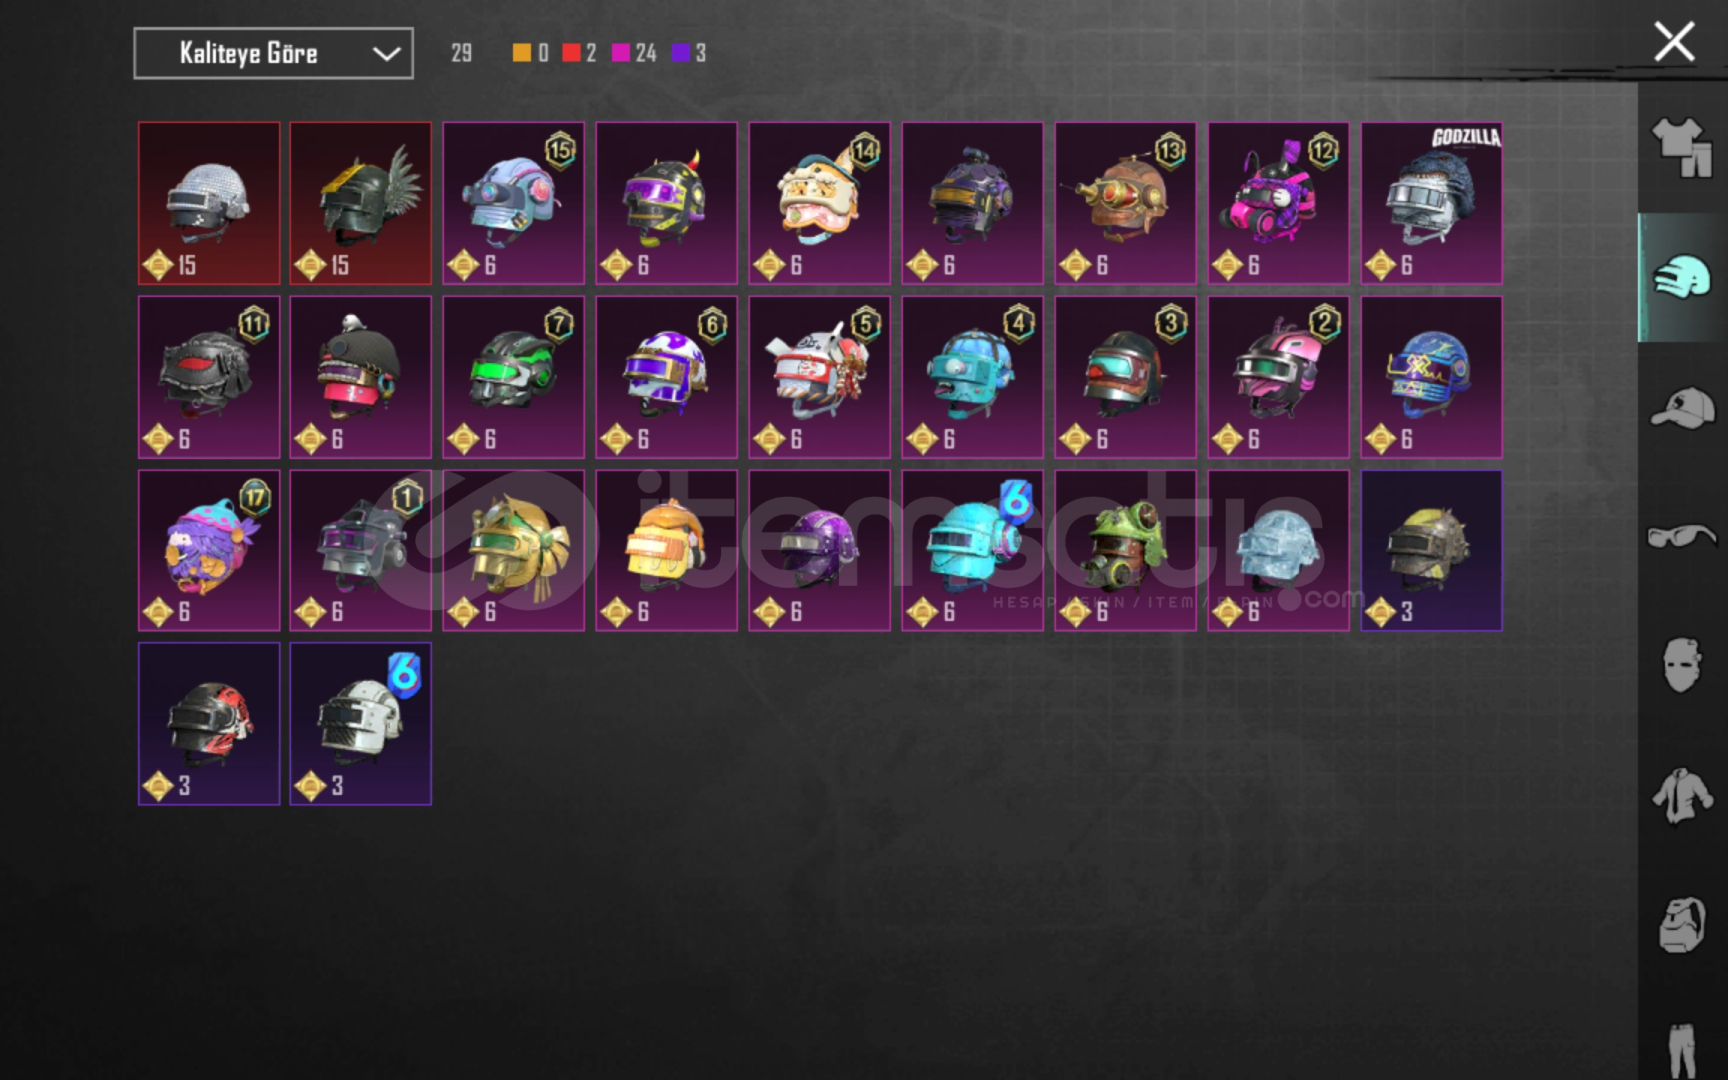Select the silver glitter helmet worth 15
The image size is (1728, 1080).
coord(209,203)
